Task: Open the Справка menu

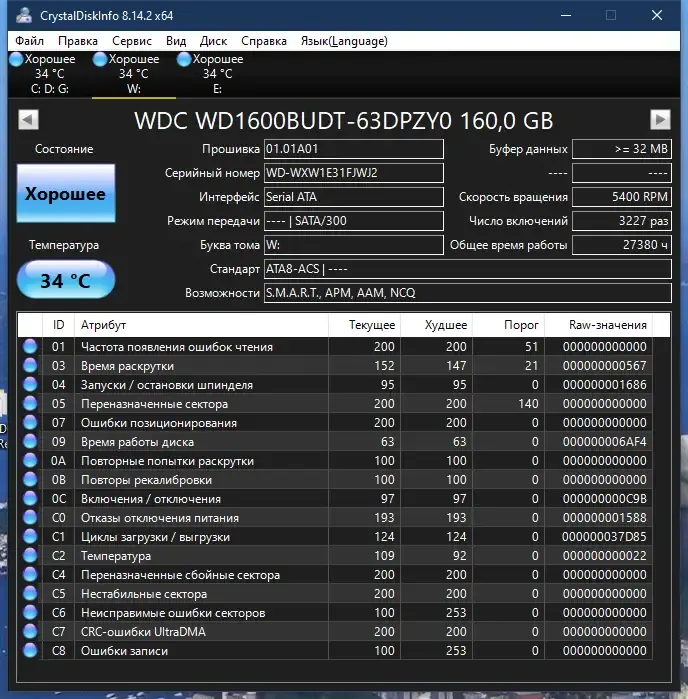Action: (264, 41)
